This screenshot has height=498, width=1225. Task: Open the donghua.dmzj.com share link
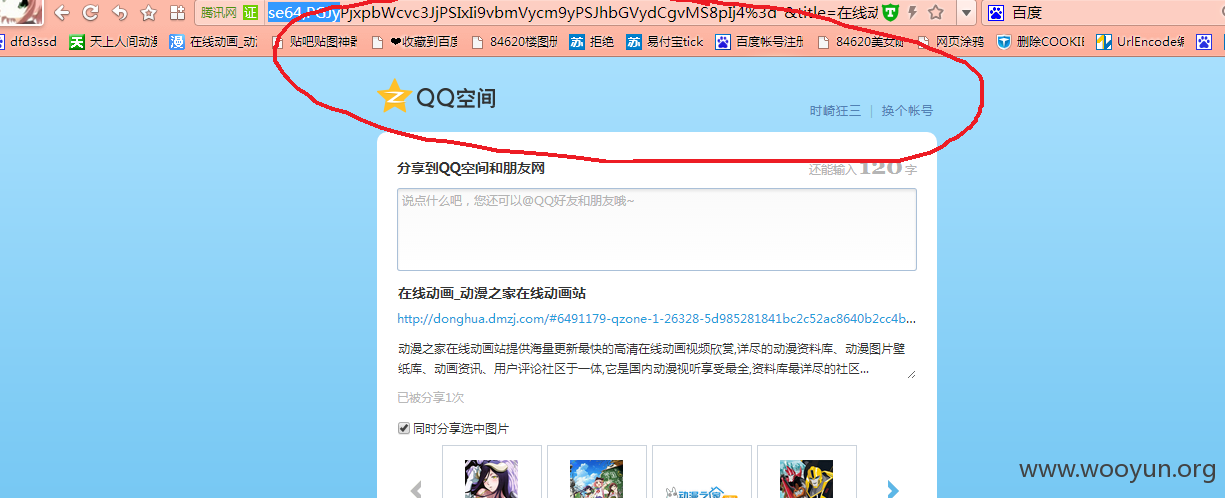pos(657,319)
